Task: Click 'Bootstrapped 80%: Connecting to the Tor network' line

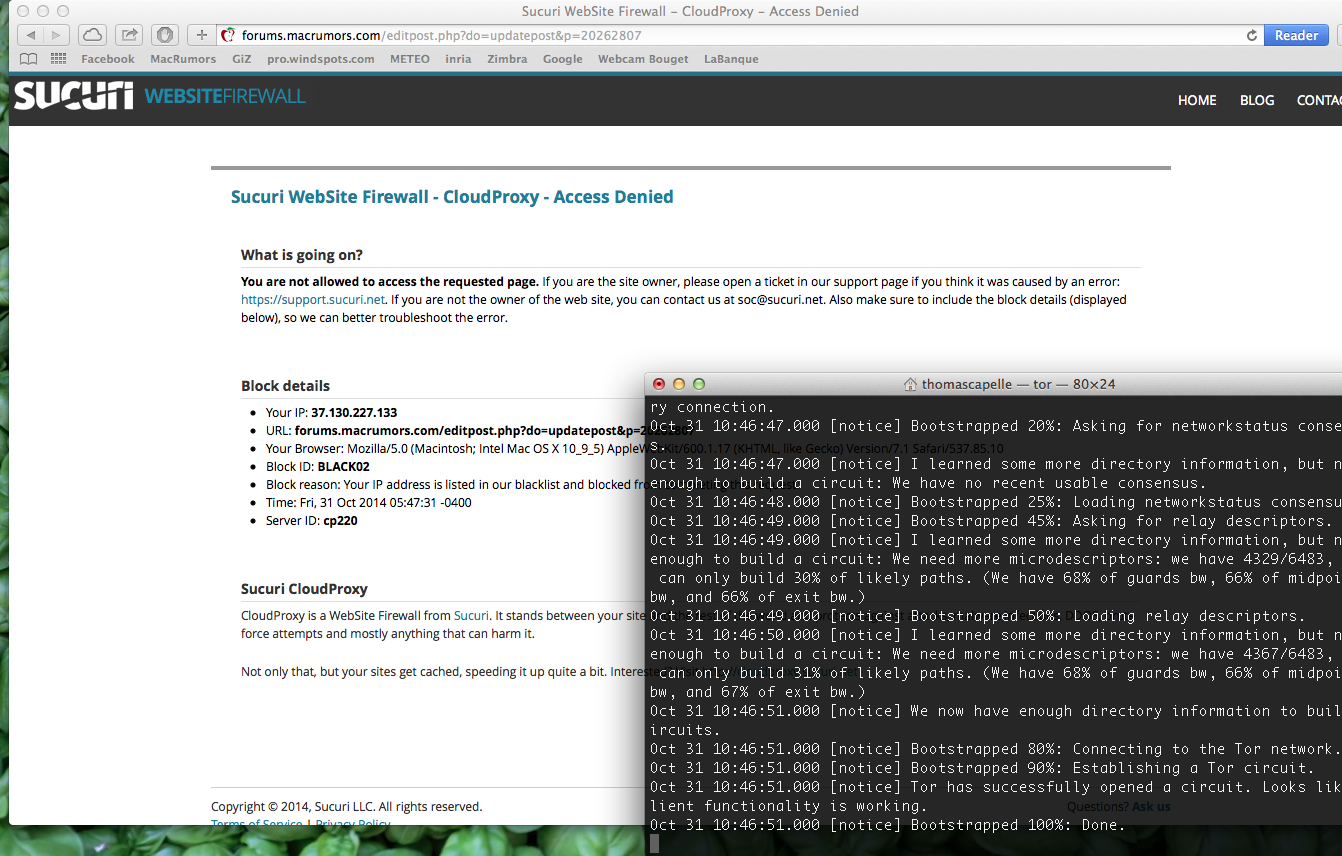Action: pos(996,749)
